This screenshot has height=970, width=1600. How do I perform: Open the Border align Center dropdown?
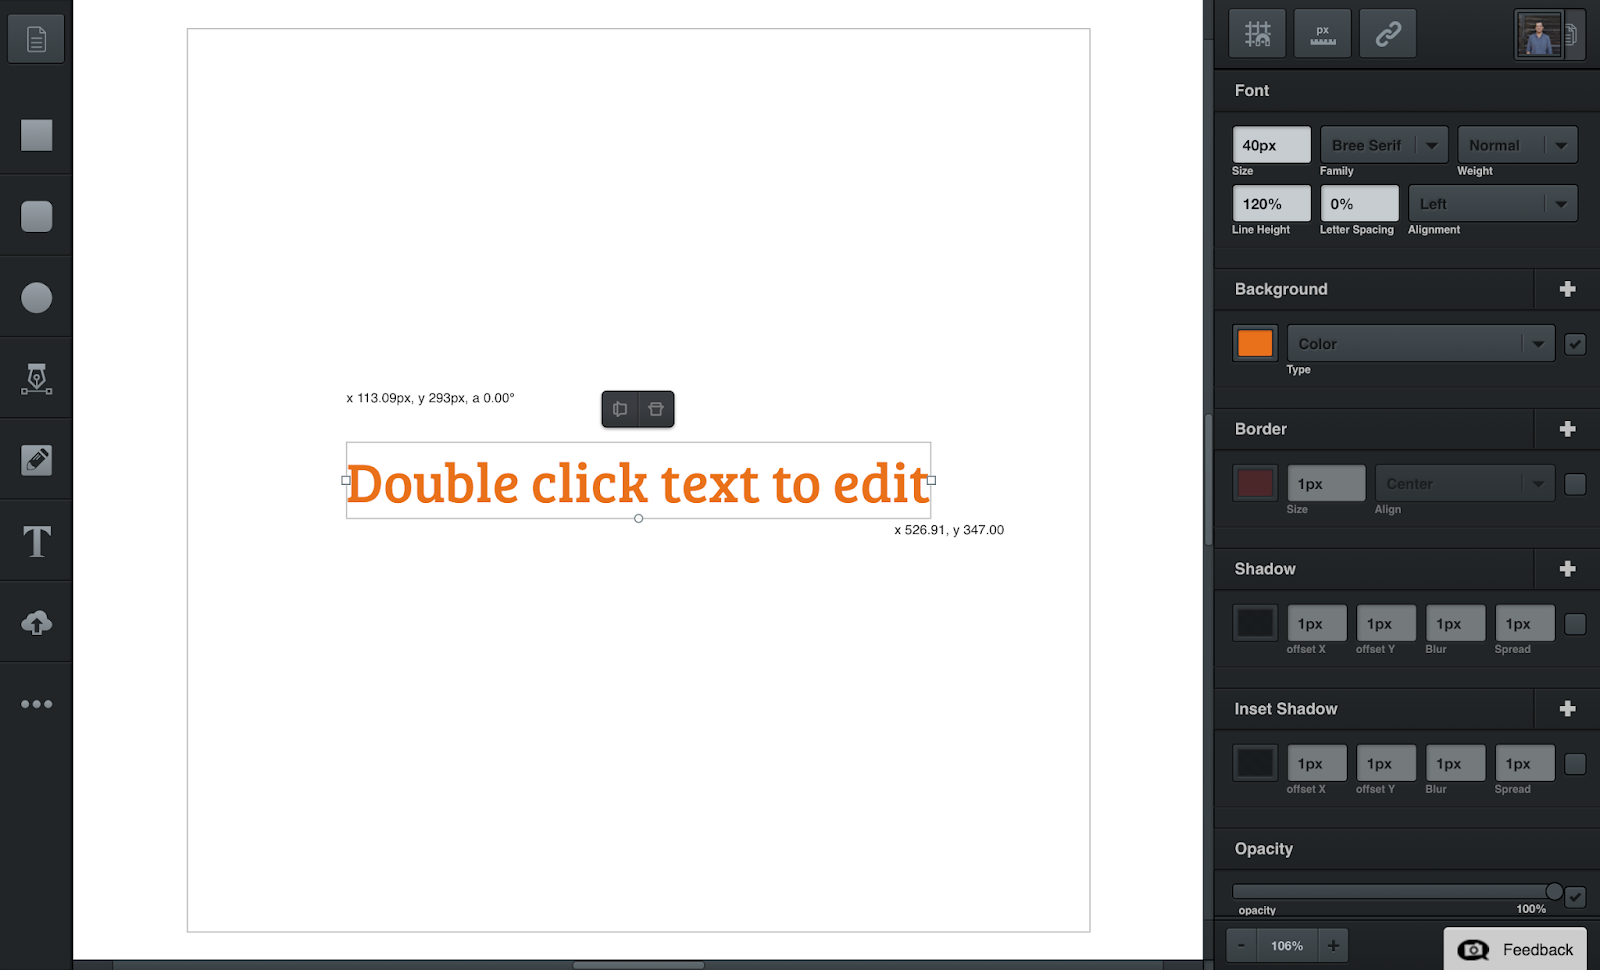point(1465,484)
